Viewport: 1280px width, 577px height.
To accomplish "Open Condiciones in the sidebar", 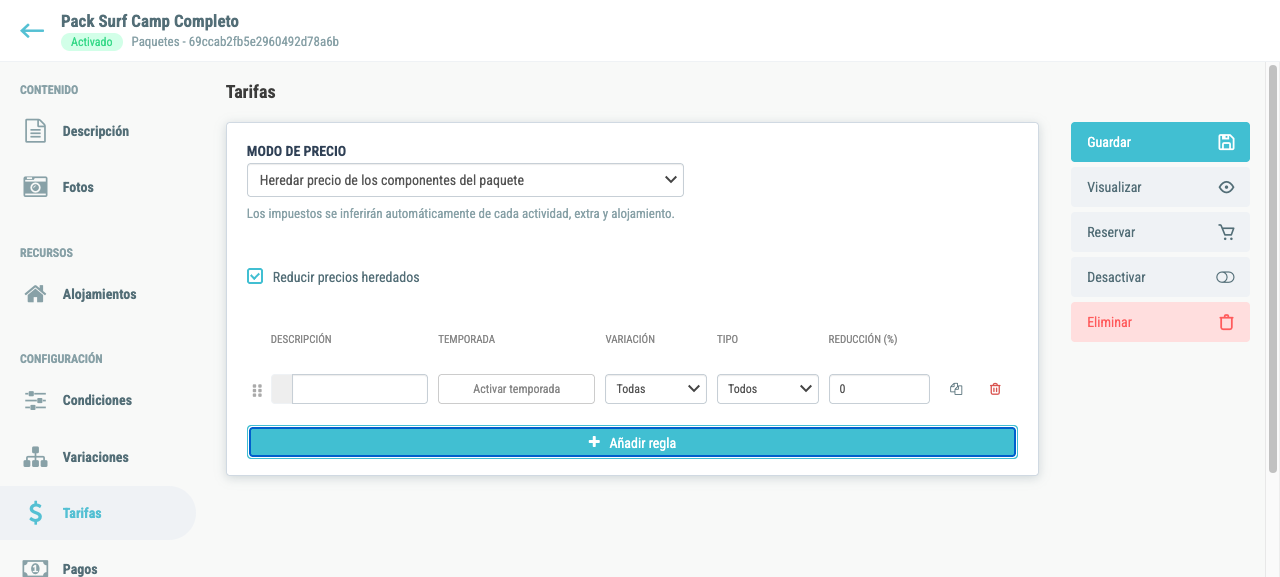I will [x=98, y=400].
